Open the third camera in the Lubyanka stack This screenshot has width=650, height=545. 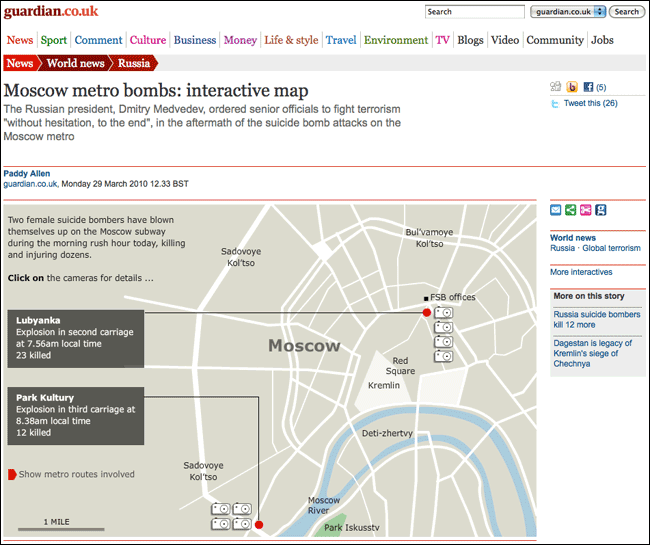click(x=444, y=342)
